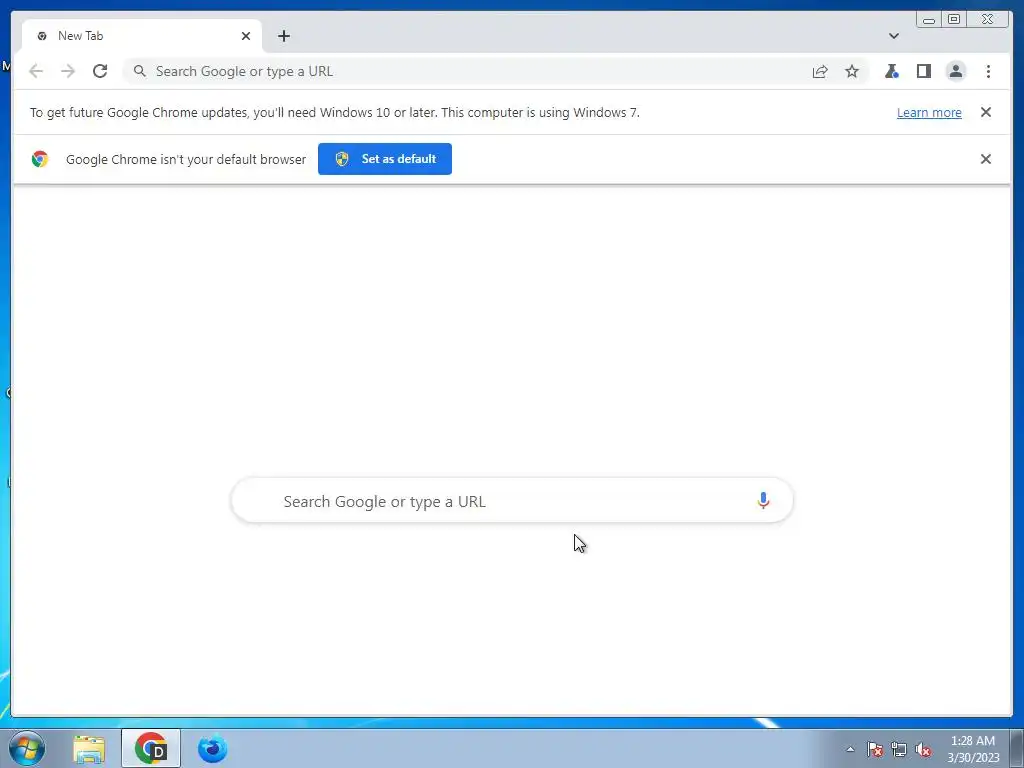Click the forward navigation arrow
The image size is (1024, 768).
[68, 71]
